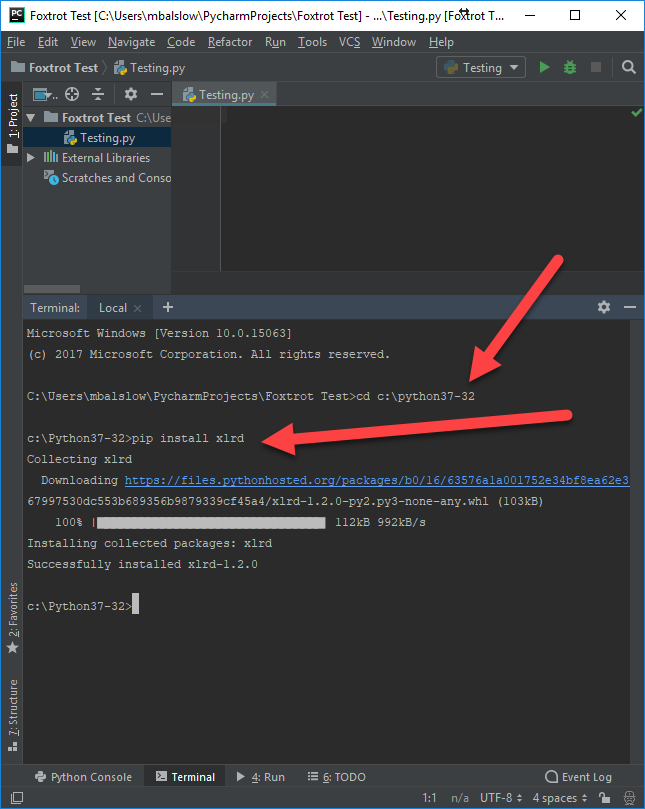The width and height of the screenshot is (645, 809).
Task: Open the Event Log
Action: pos(578,777)
